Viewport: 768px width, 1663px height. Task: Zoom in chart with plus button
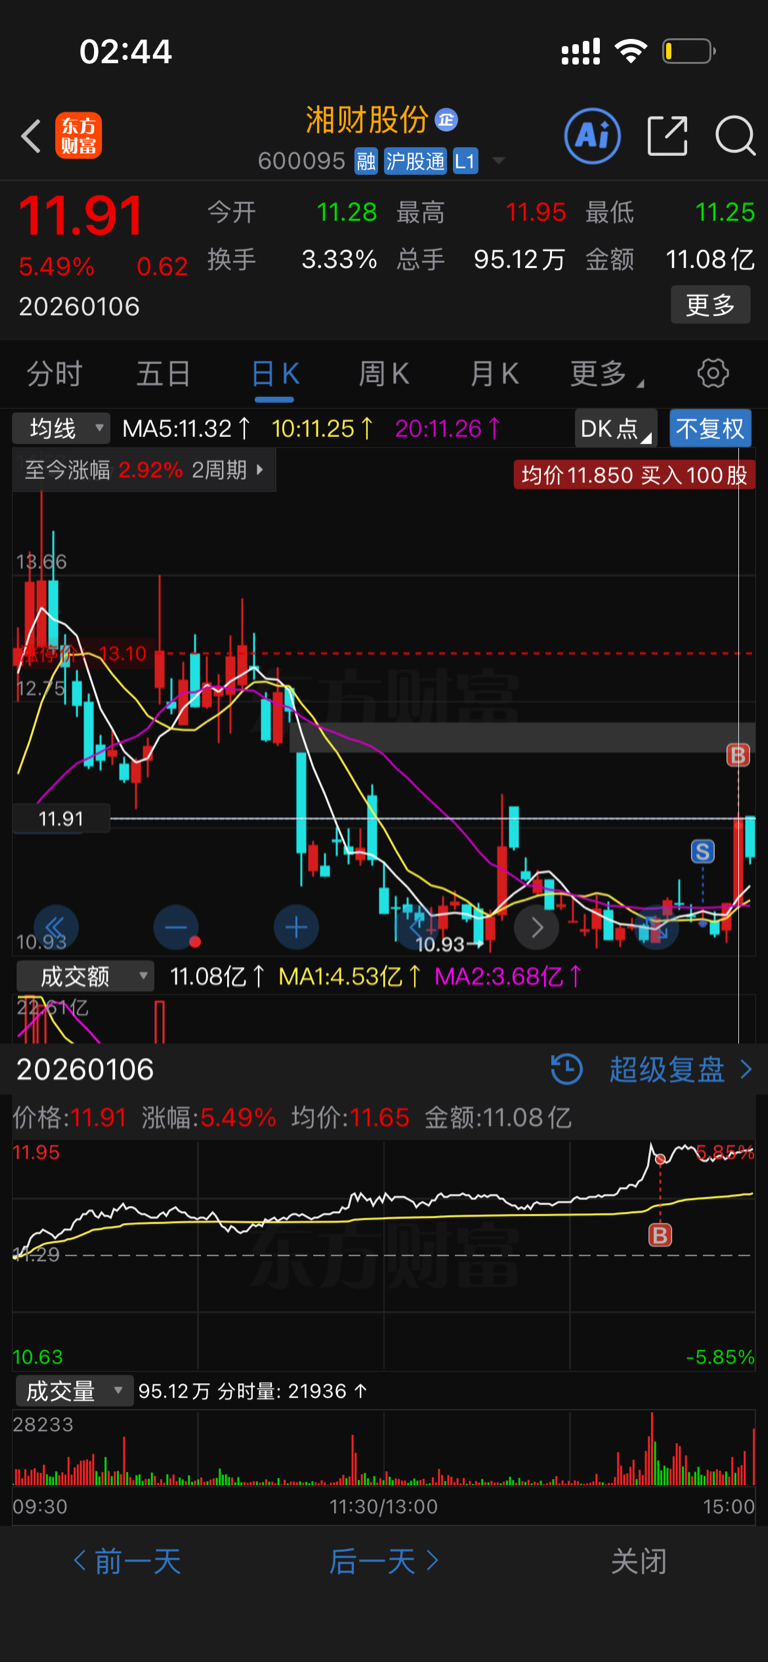click(x=296, y=928)
